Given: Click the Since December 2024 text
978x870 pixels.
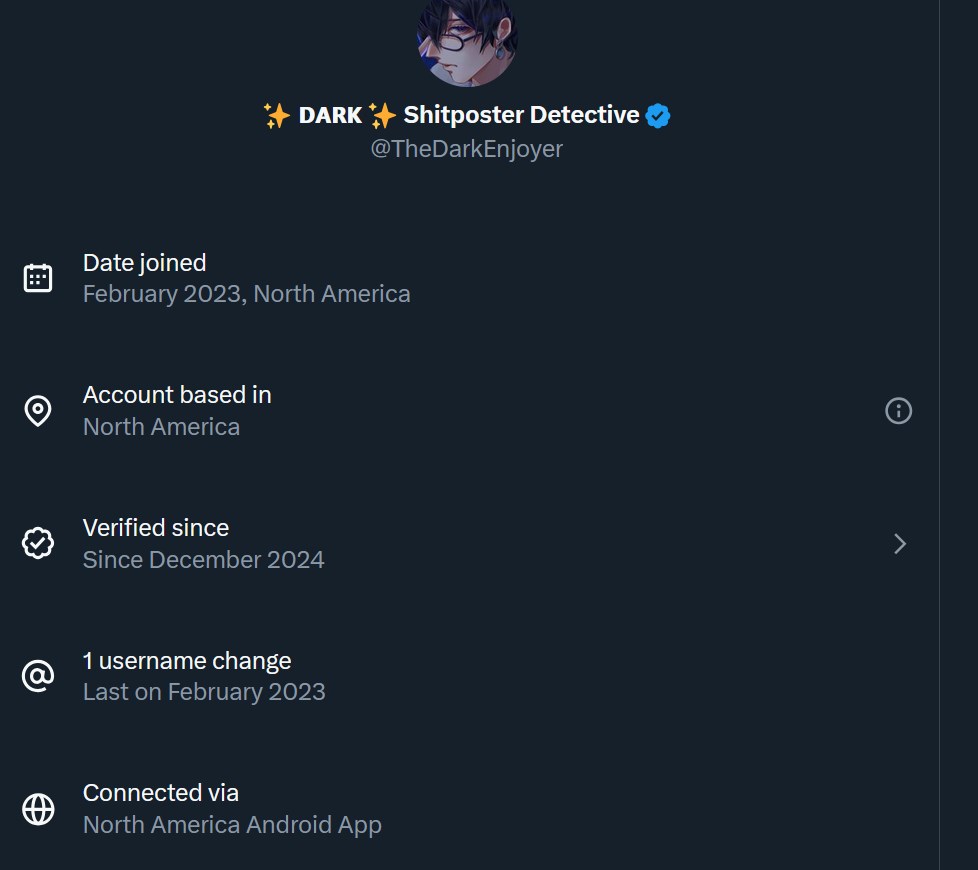Looking at the screenshot, I should tap(204, 559).
